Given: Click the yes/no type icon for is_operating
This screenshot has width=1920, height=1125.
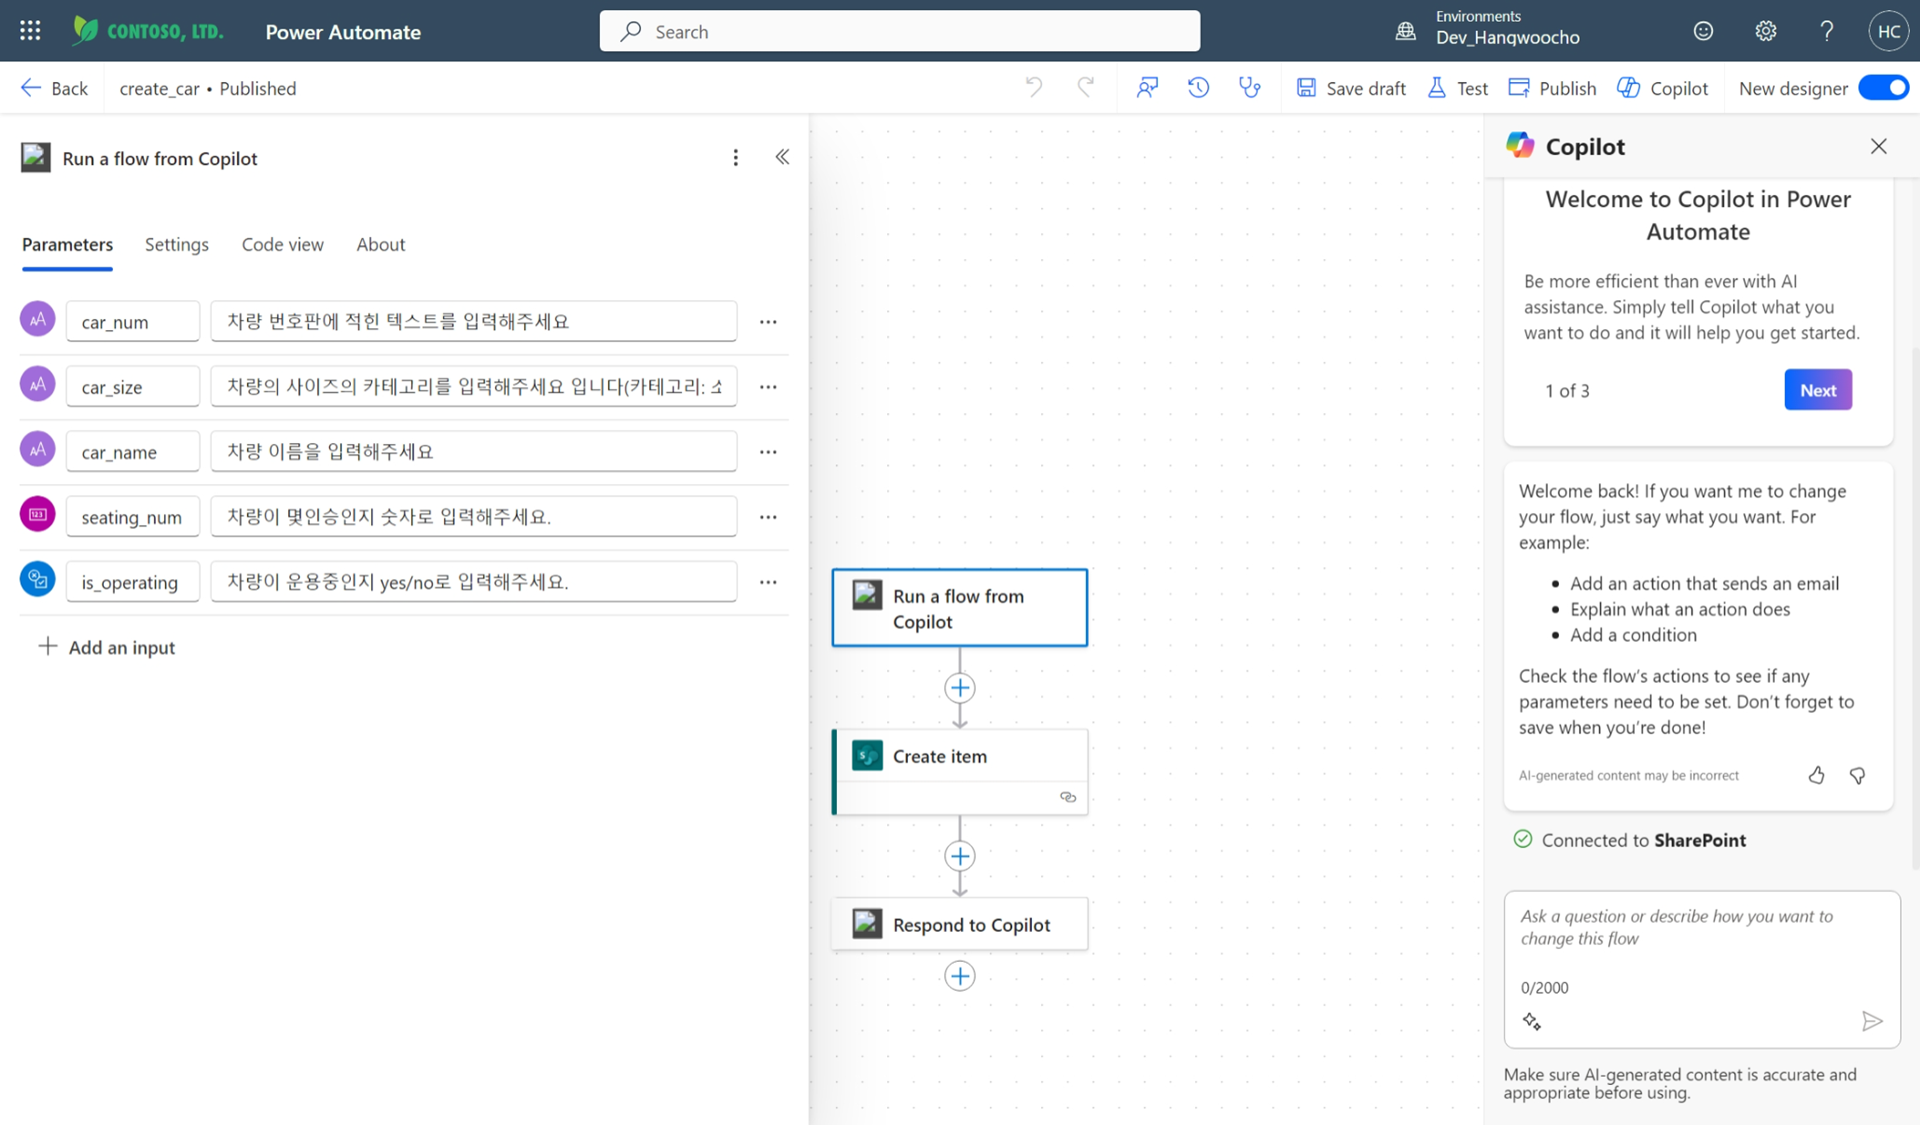Looking at the screenshot, I should point(38,579).
